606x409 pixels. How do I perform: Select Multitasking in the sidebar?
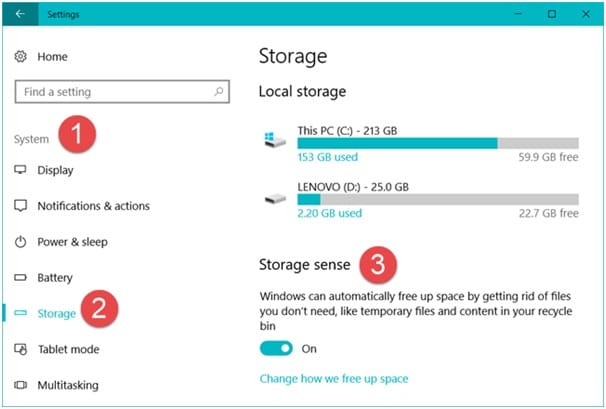tap(68, 385)
